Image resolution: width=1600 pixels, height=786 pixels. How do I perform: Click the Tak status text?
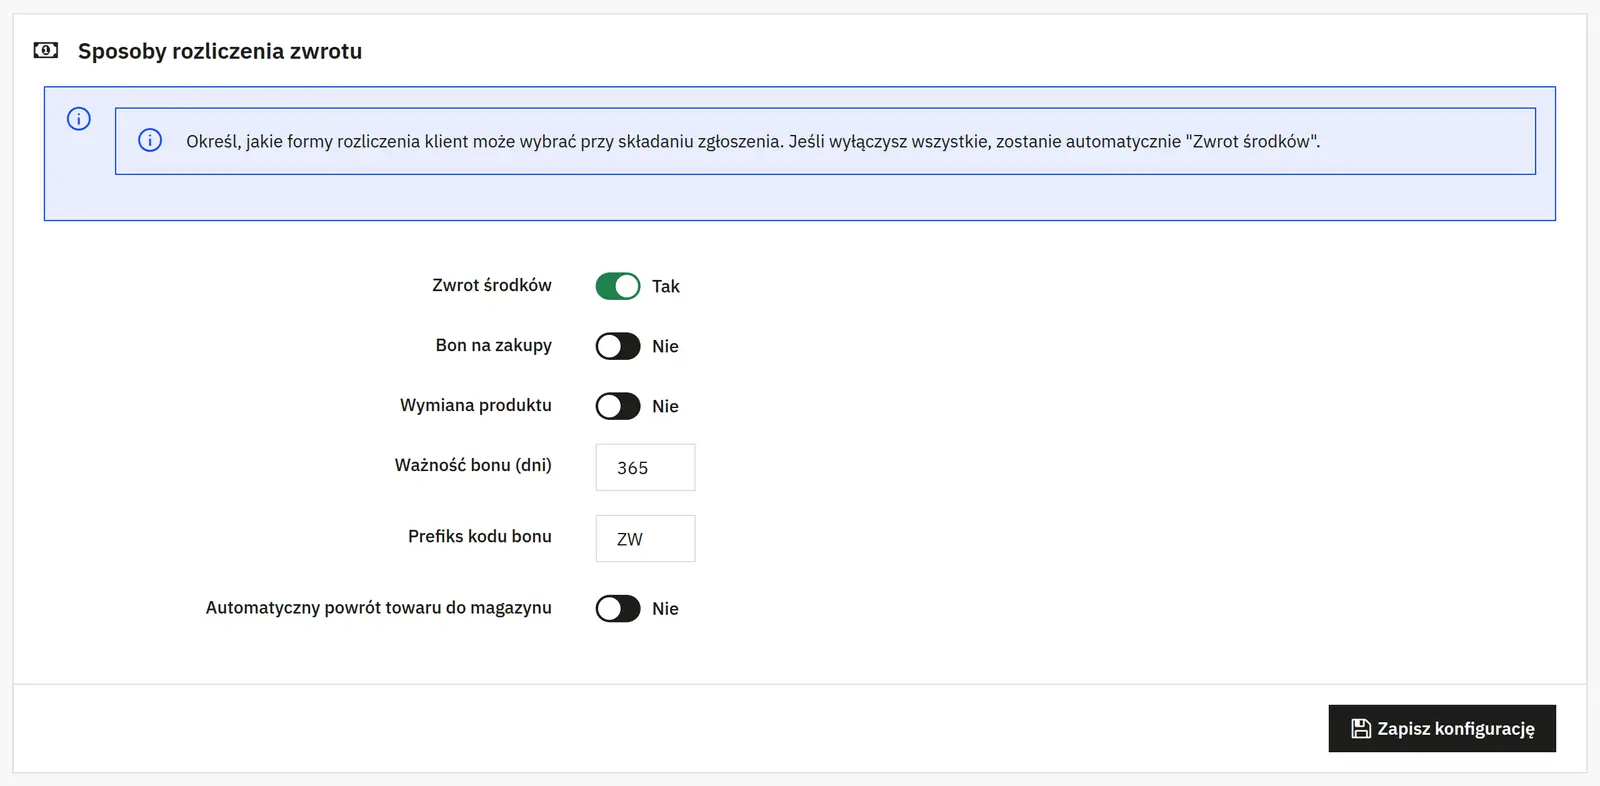[666, 286]
